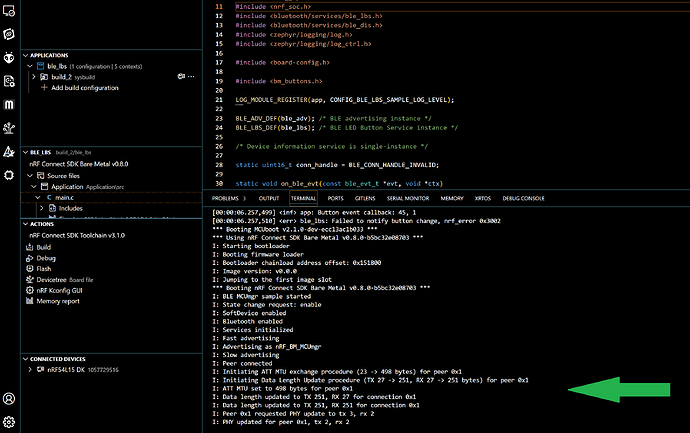Click the build action icon on build_2 row

[181, 77]
